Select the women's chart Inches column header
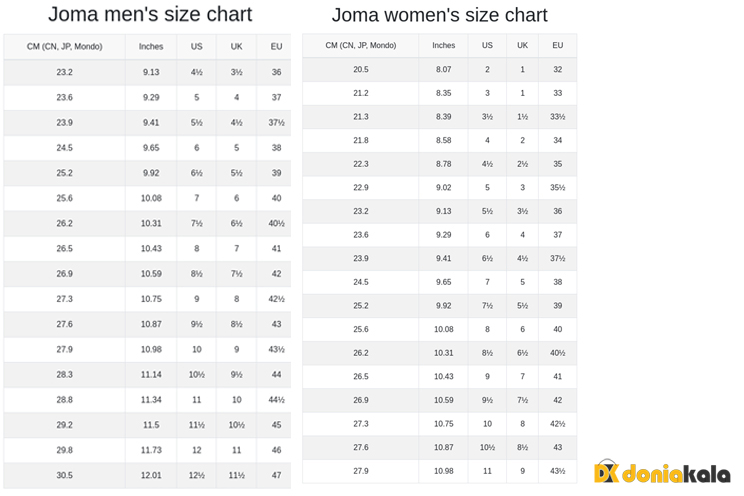 tap(443, 46)
